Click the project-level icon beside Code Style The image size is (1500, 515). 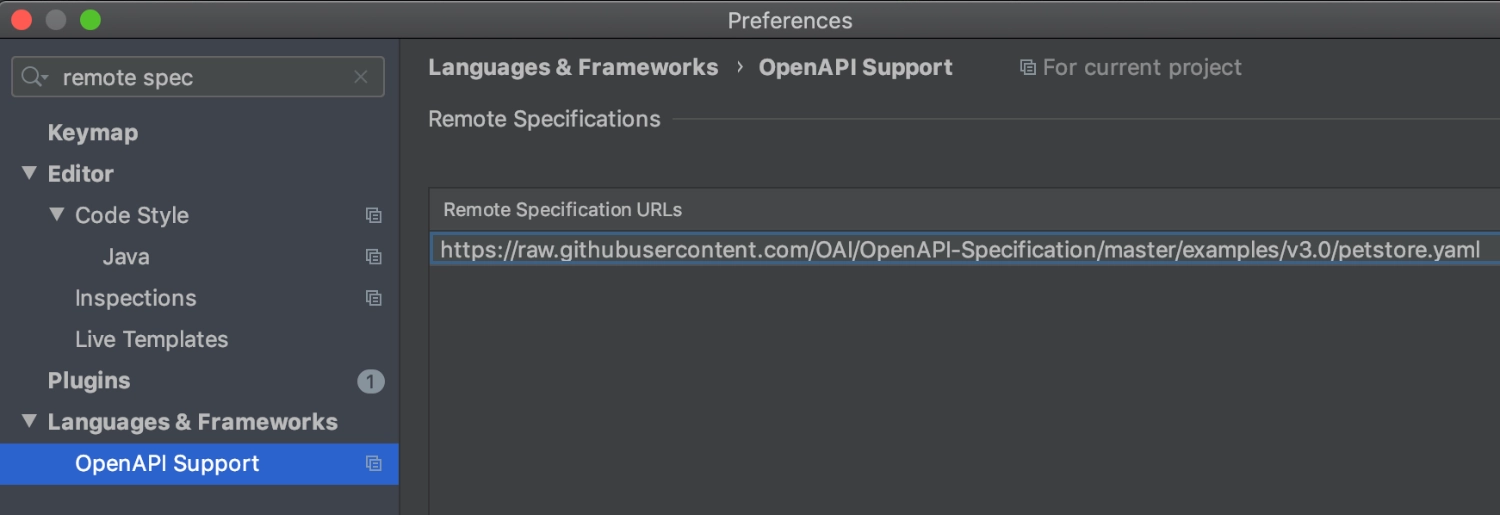pyautogui.click(x=373, y=215)
